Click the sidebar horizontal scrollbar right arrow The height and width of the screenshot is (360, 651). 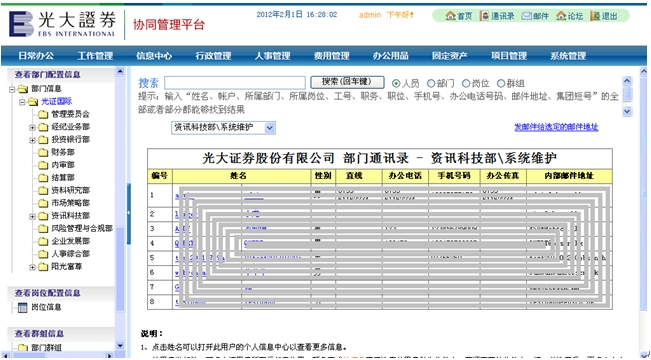109,356
